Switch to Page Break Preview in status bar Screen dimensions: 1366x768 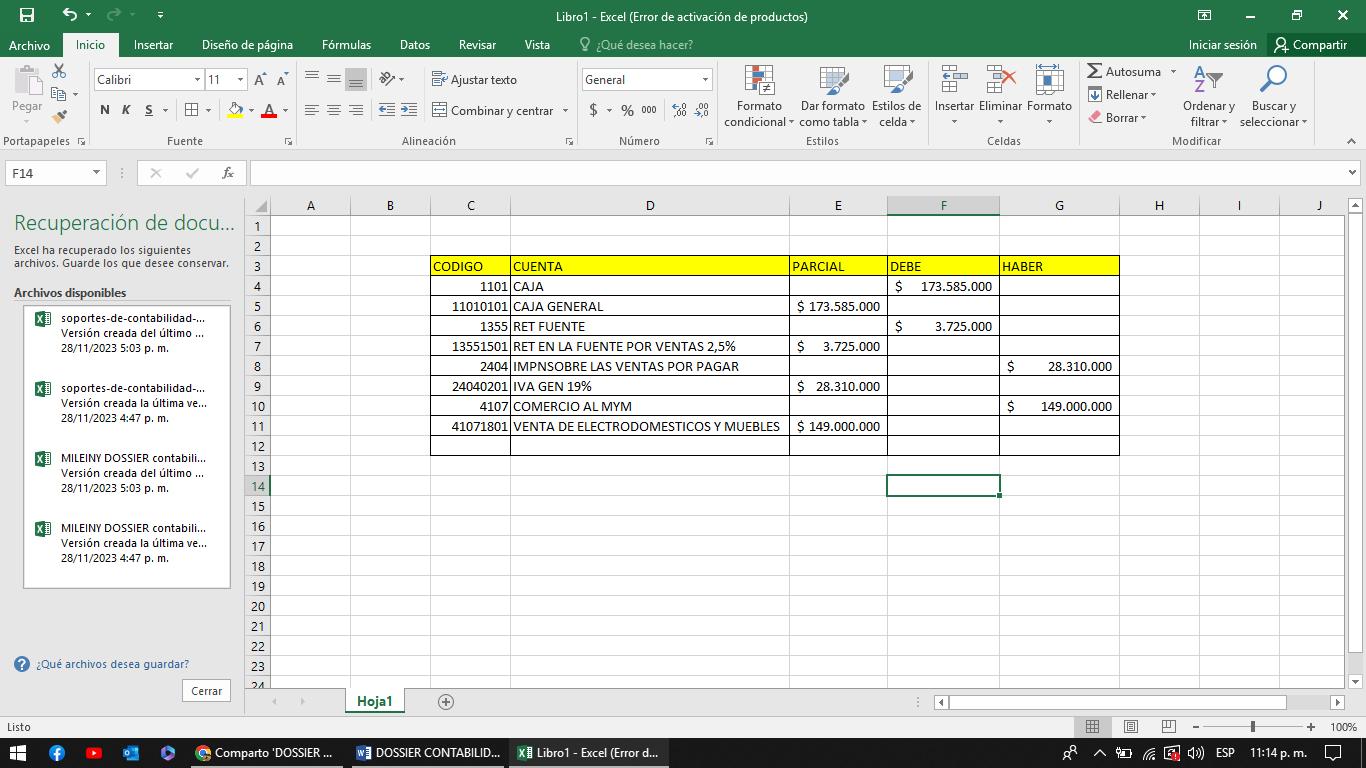[1168, 726]
